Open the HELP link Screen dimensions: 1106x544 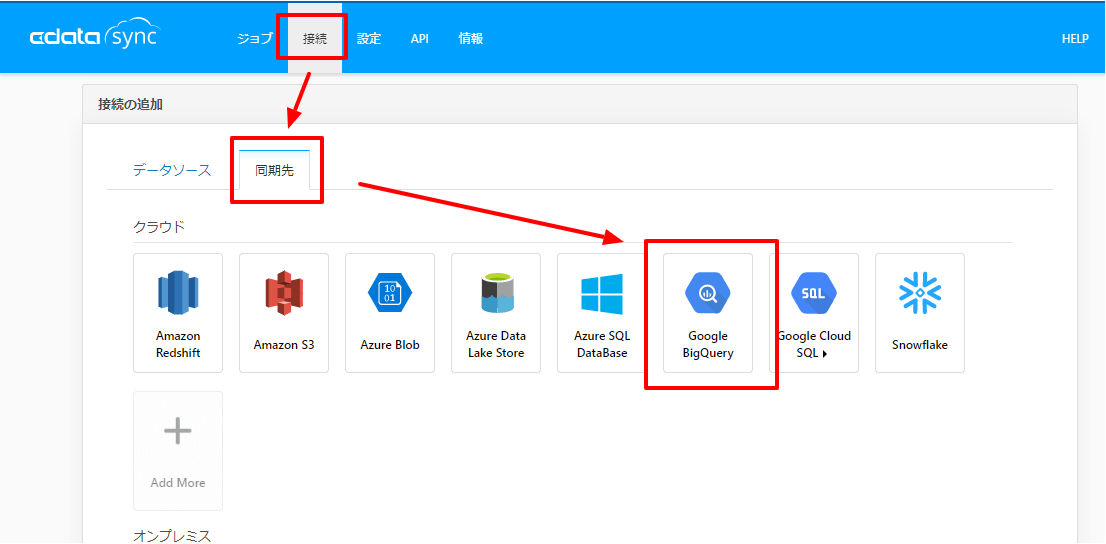[x=1075, y=39]
